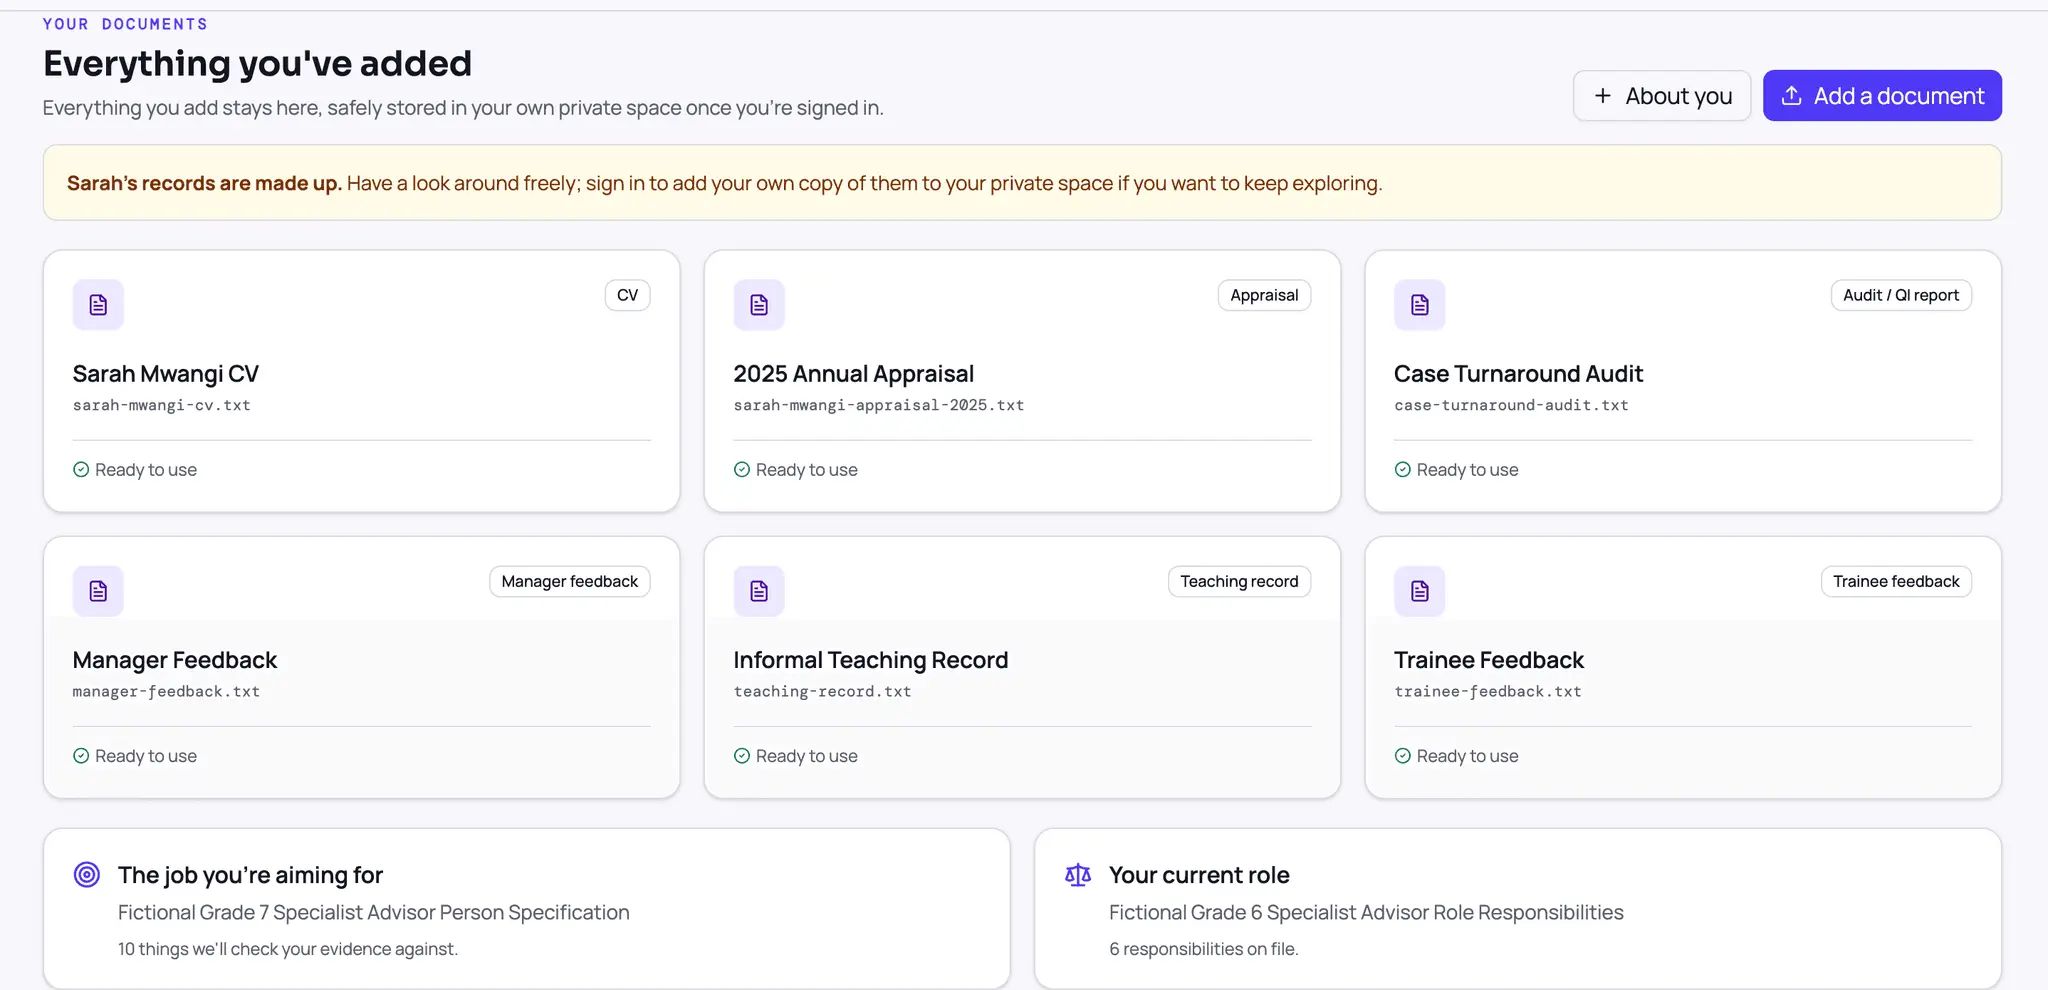Open the 2025 Annual Appraisal title

[854, 374]
